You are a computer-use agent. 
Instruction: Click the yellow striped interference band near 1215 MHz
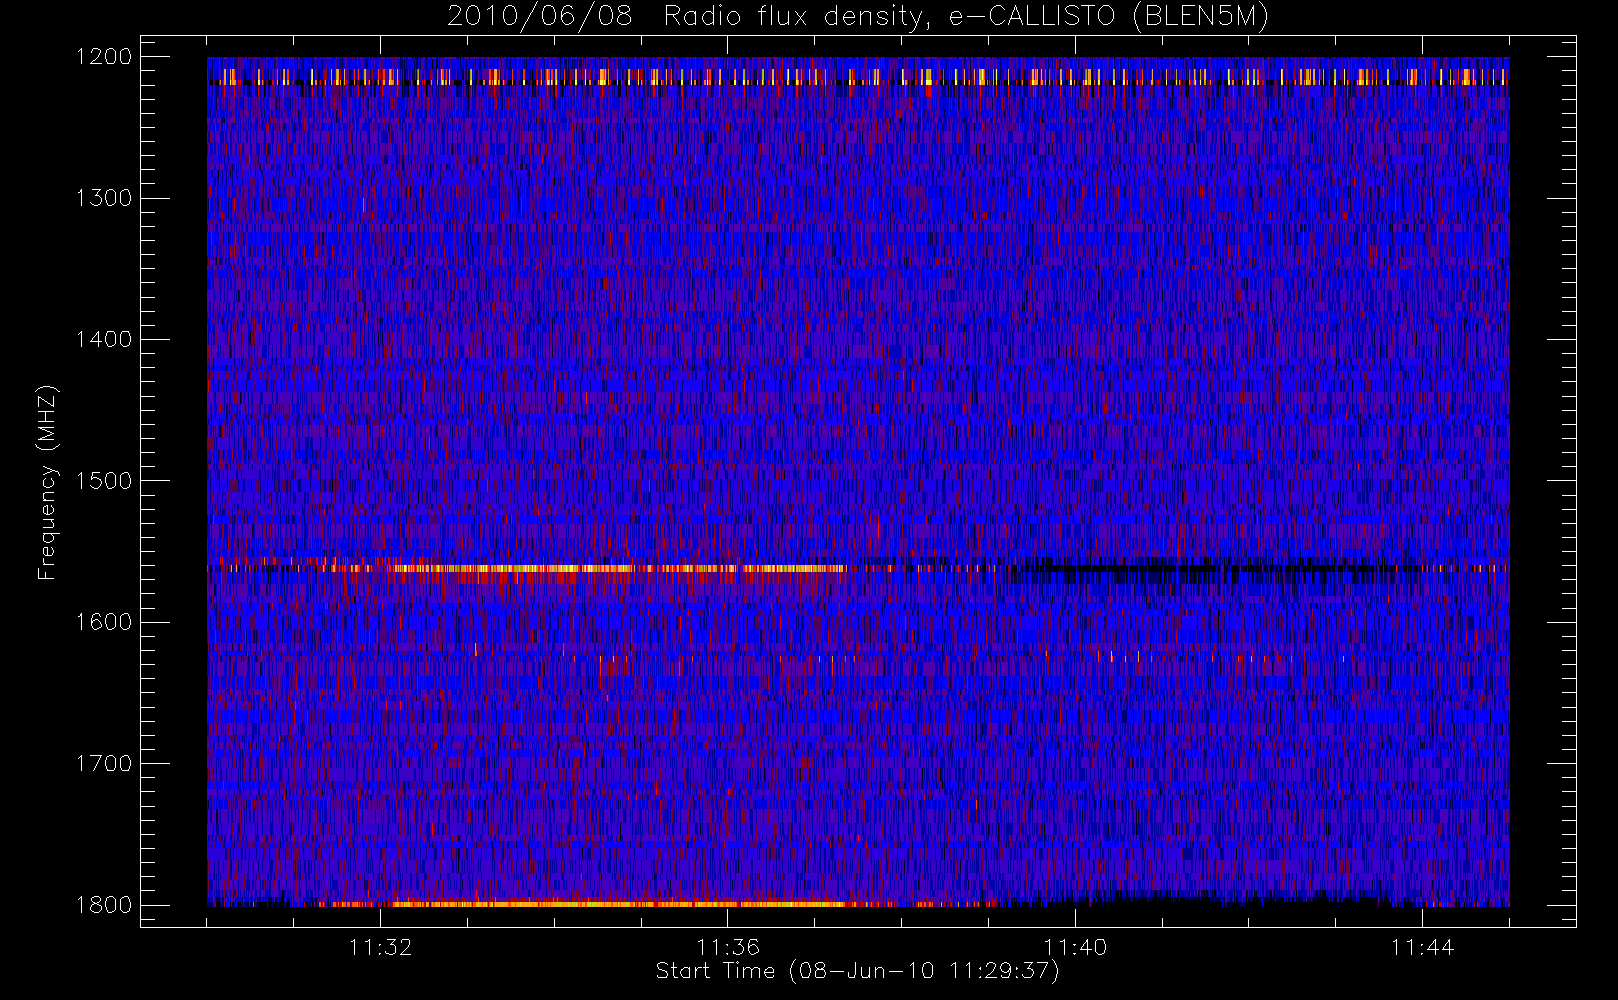click(x=858, y=76)
